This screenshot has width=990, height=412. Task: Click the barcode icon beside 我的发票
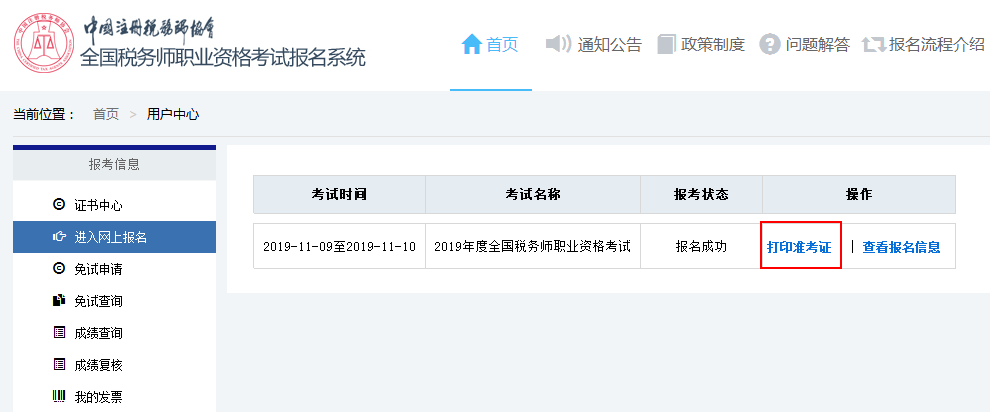pos(59,396)
